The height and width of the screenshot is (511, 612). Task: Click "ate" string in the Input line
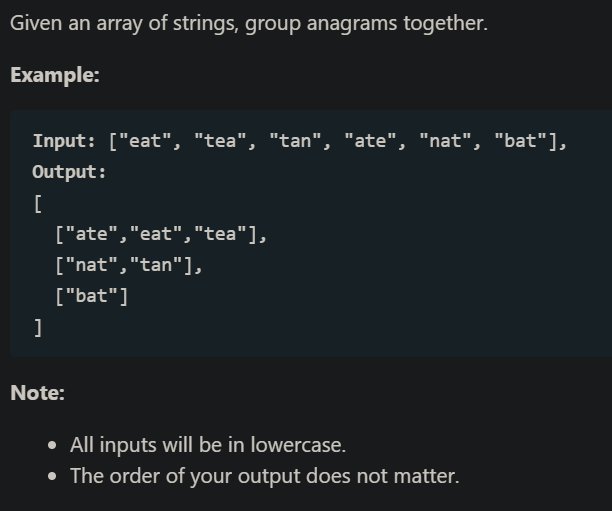(x=369, y=141)
